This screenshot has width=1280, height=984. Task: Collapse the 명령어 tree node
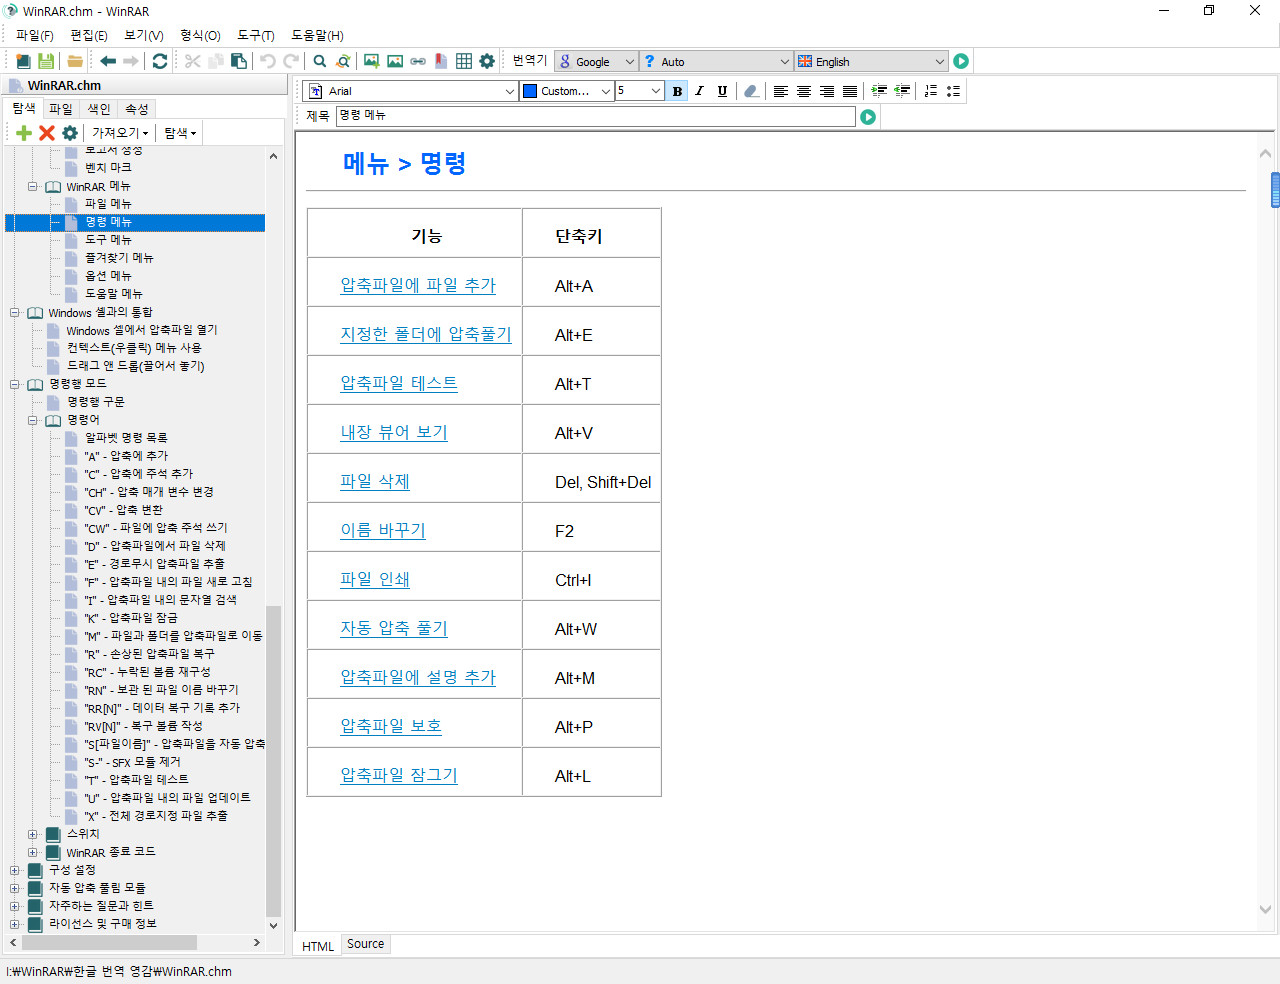(x=32, y=421)
